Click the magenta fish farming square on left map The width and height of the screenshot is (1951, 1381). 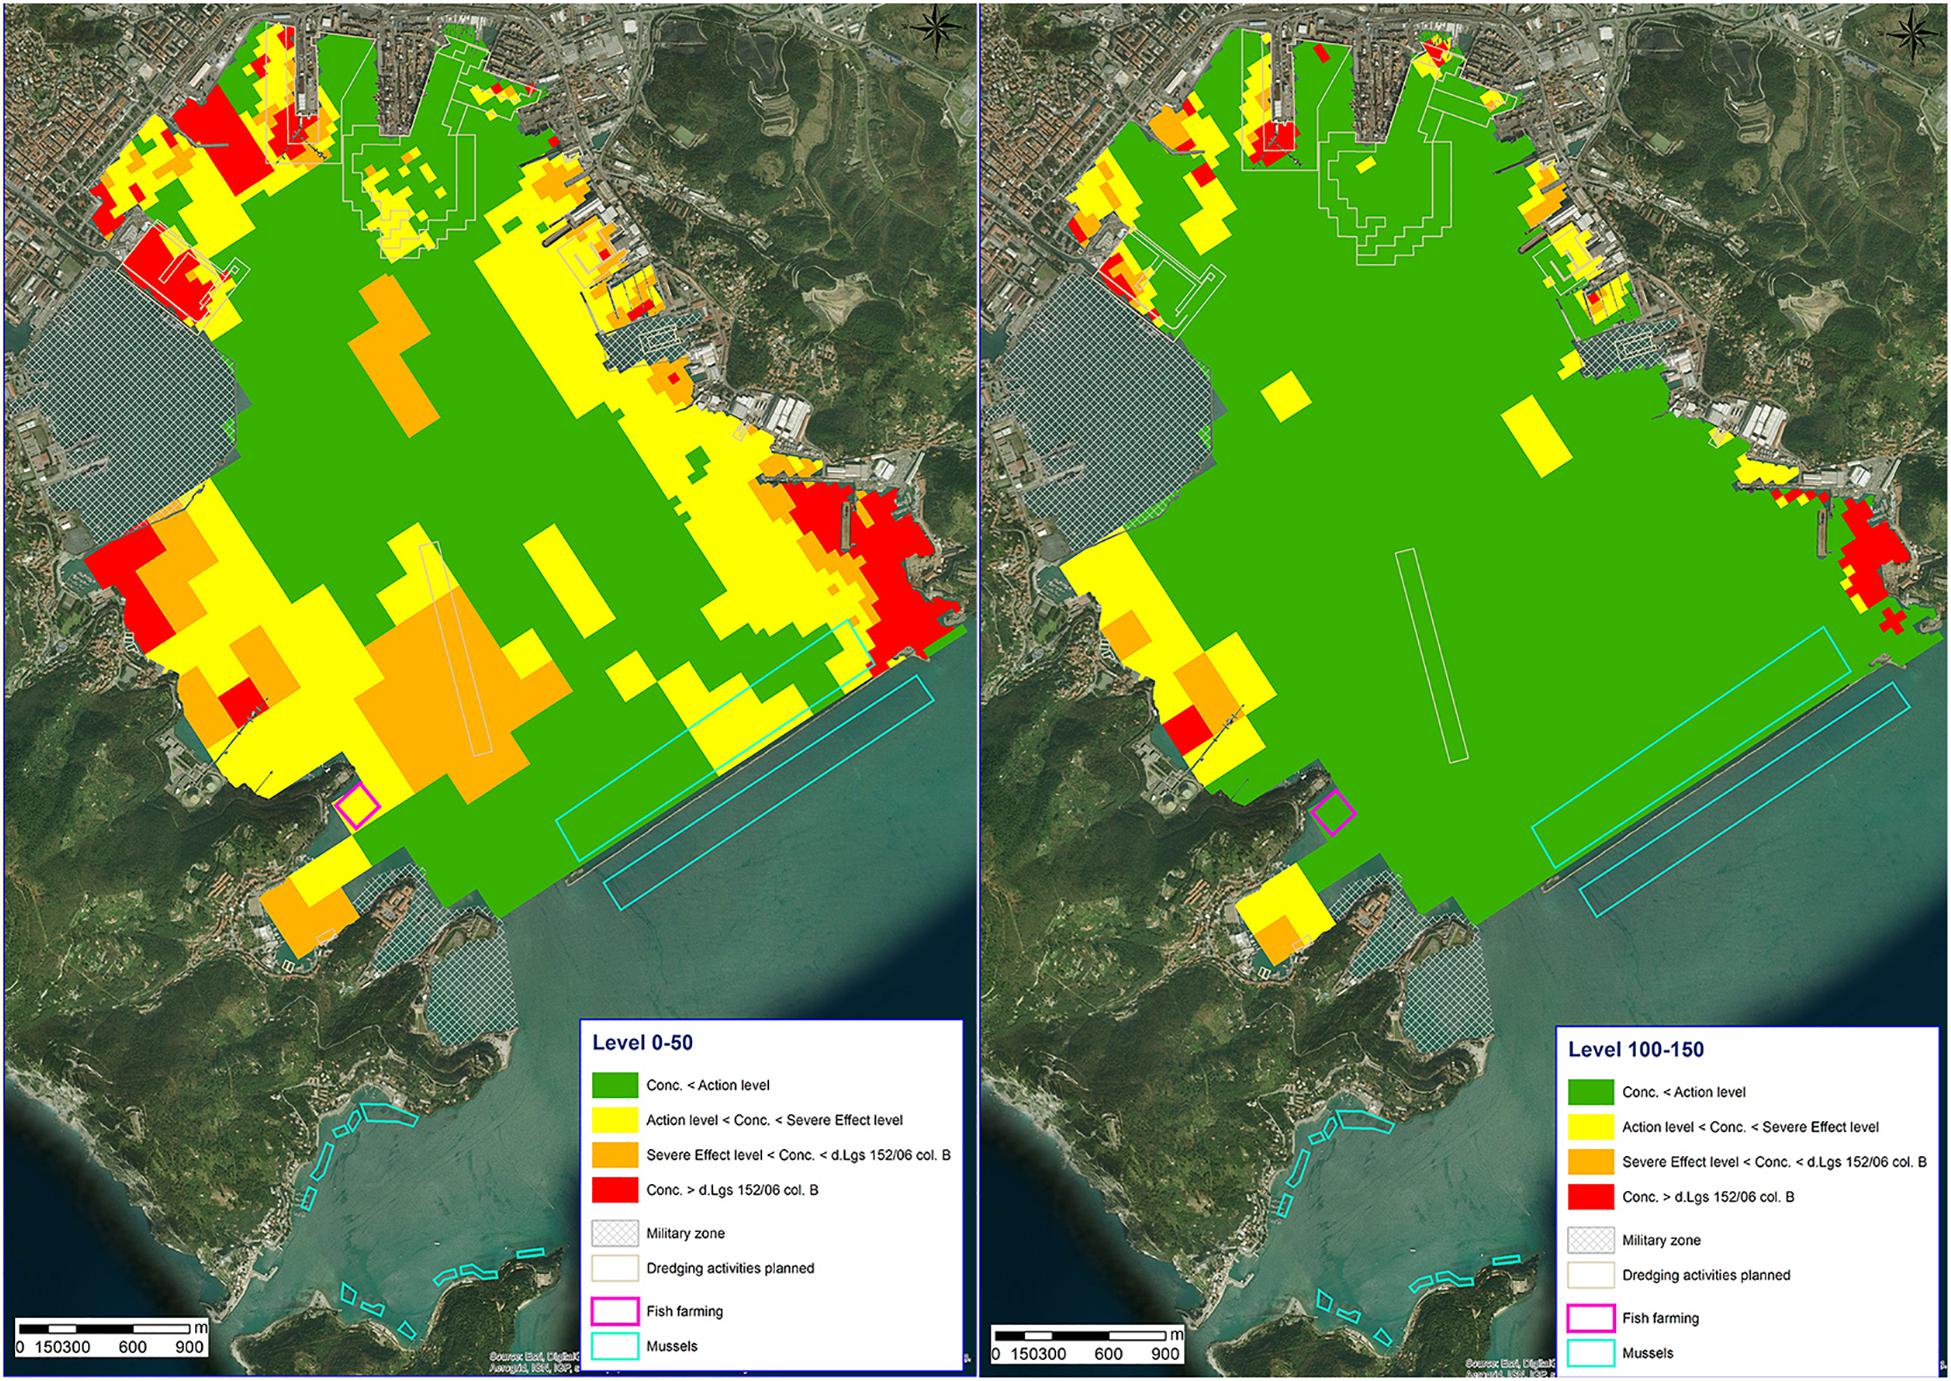click(357, 806)
